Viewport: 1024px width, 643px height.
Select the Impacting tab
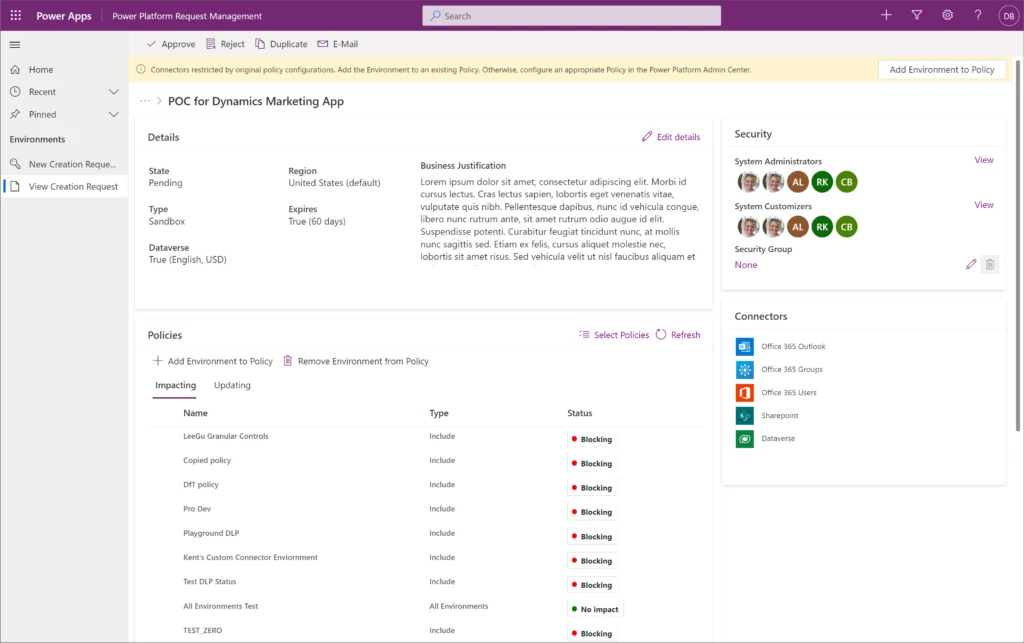[175, 385]
